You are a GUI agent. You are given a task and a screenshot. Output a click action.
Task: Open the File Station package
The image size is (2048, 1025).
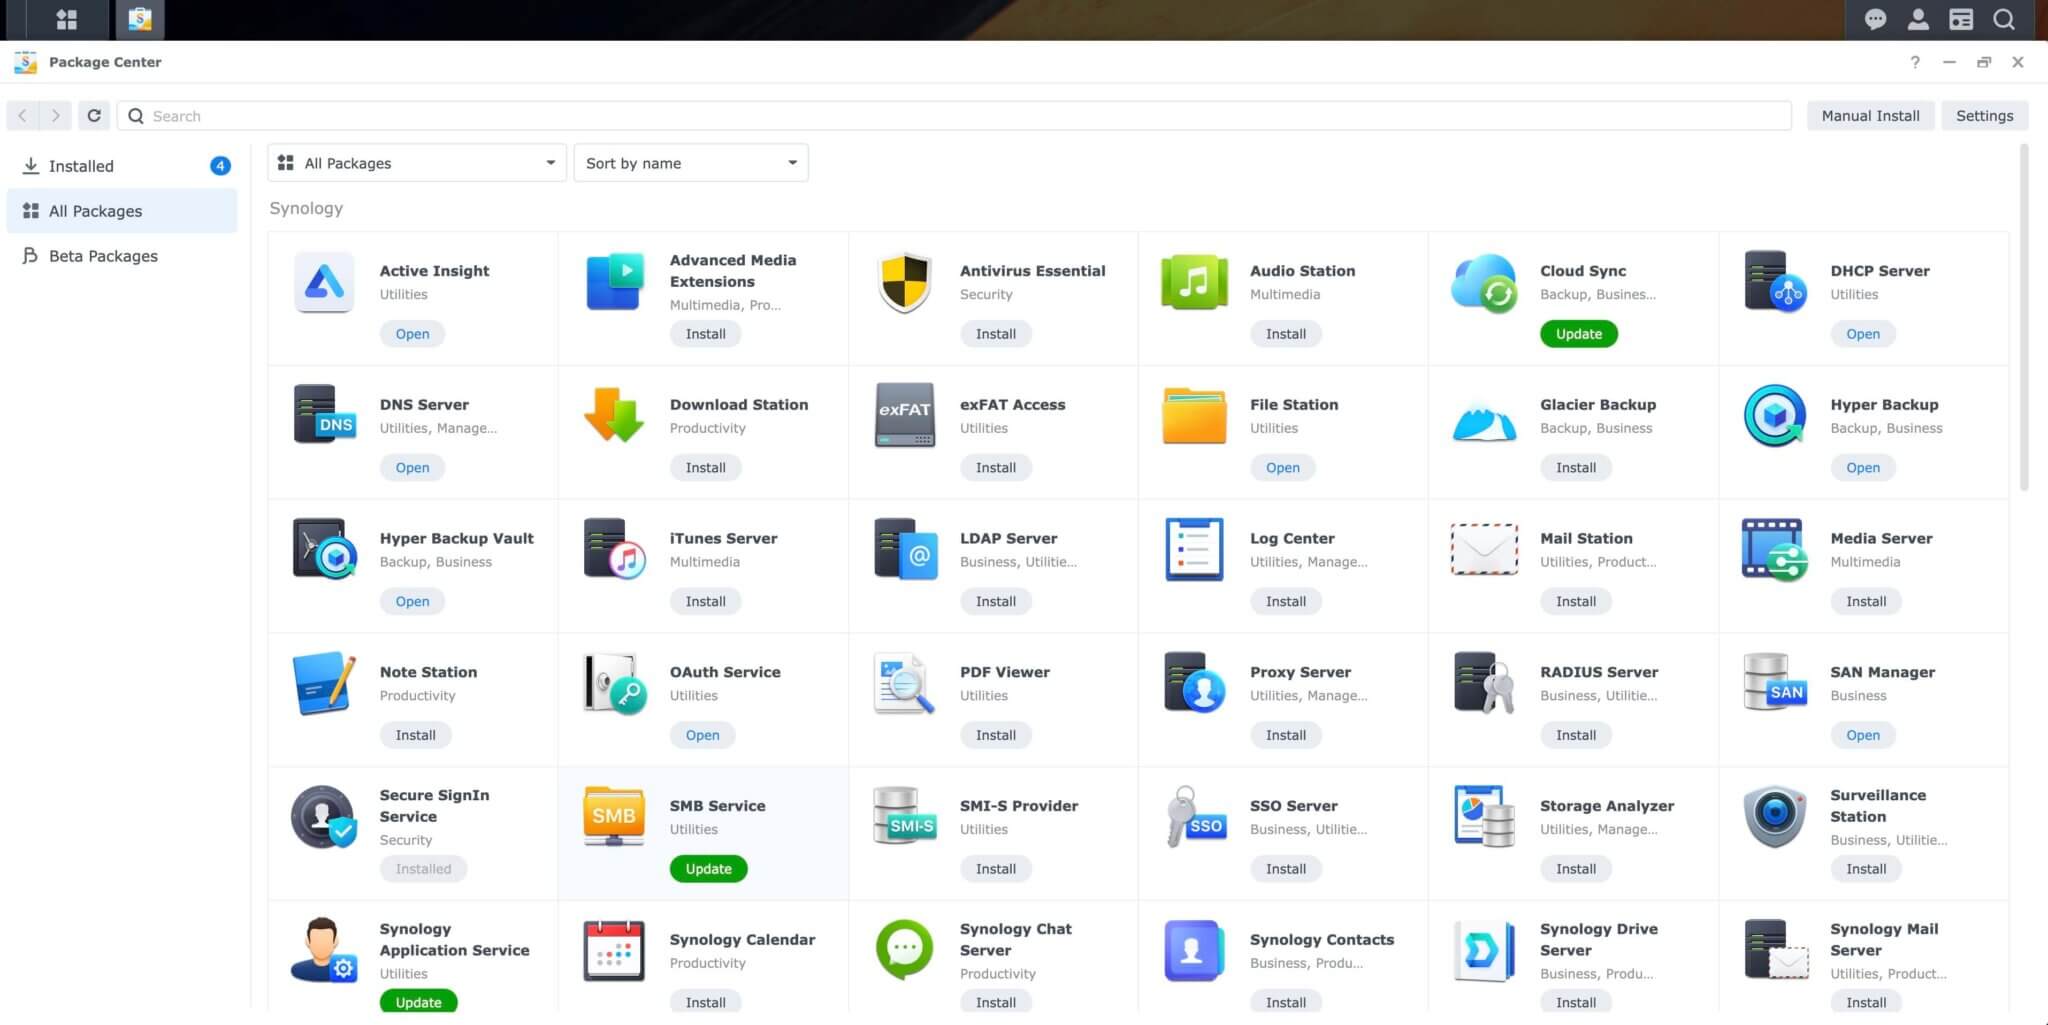[1282, 468]
